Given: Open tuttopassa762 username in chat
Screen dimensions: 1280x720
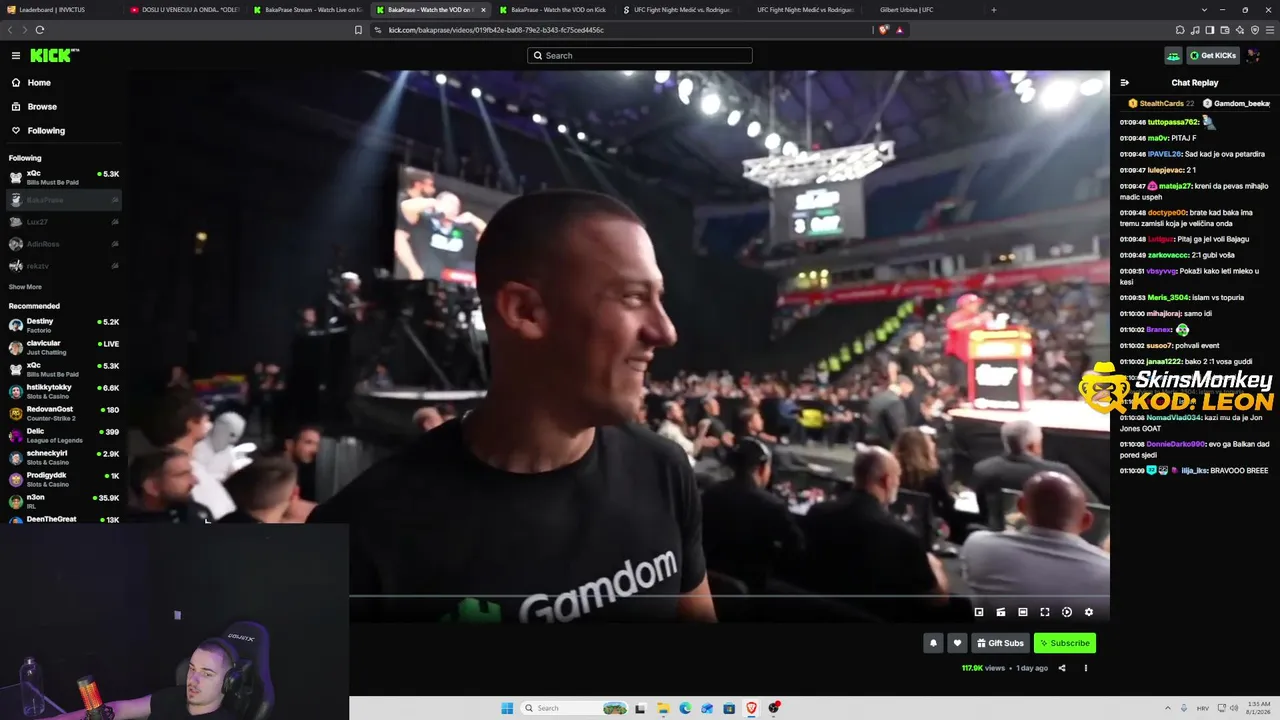Looking at the screenshot, I should (1173, 122).
